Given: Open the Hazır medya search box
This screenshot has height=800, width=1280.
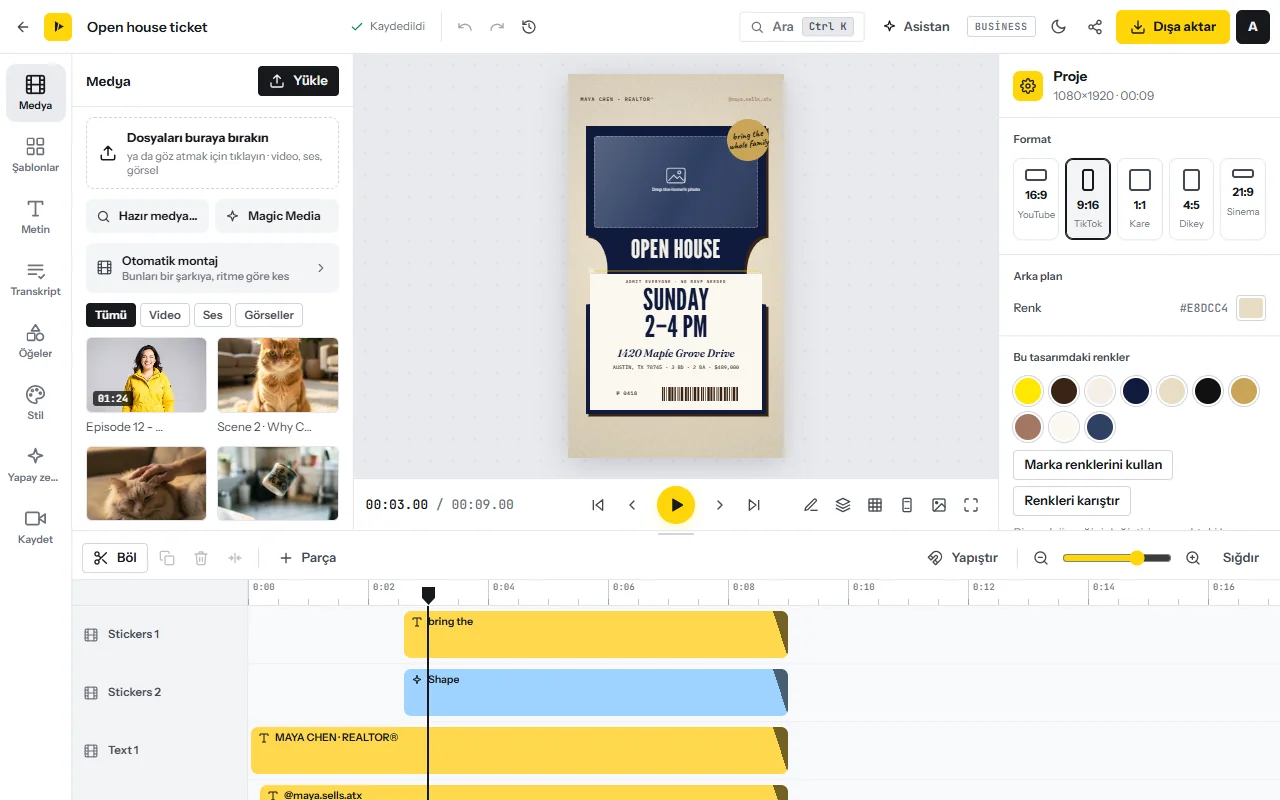Looking at the screenshot, I should coord(148,216).
